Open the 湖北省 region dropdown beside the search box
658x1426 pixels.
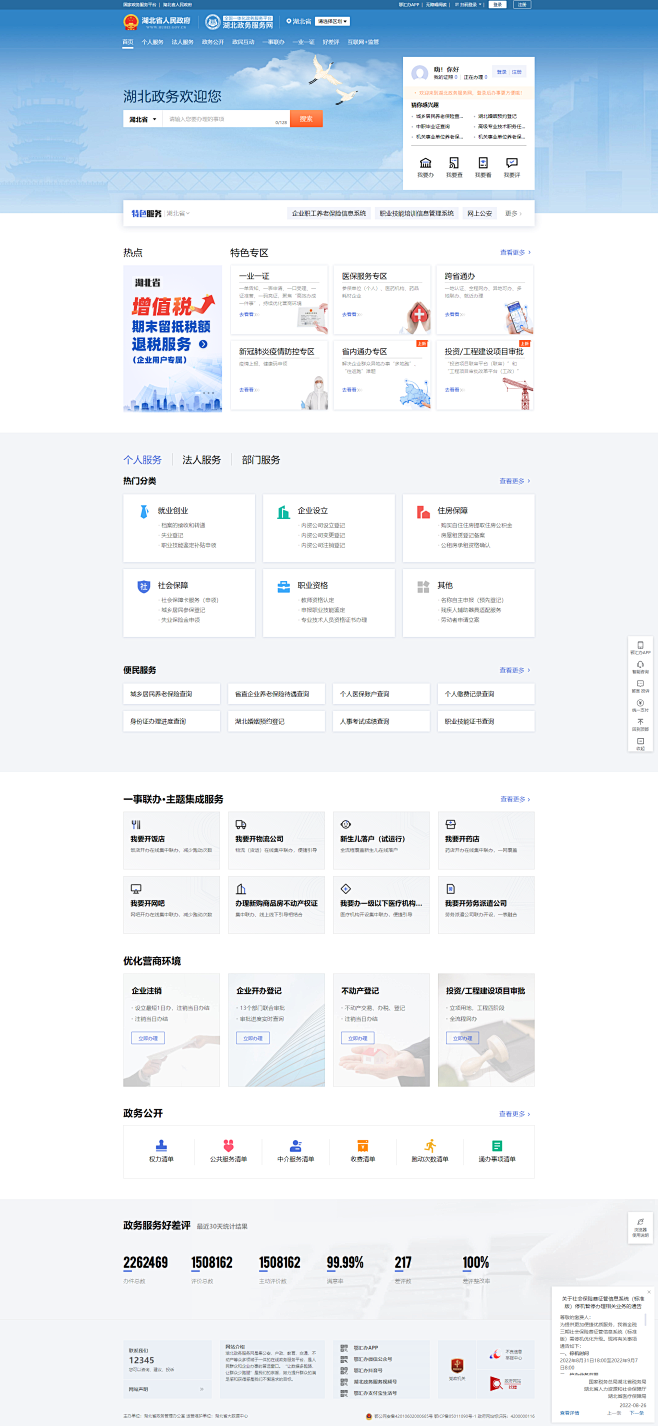point(141,119)
